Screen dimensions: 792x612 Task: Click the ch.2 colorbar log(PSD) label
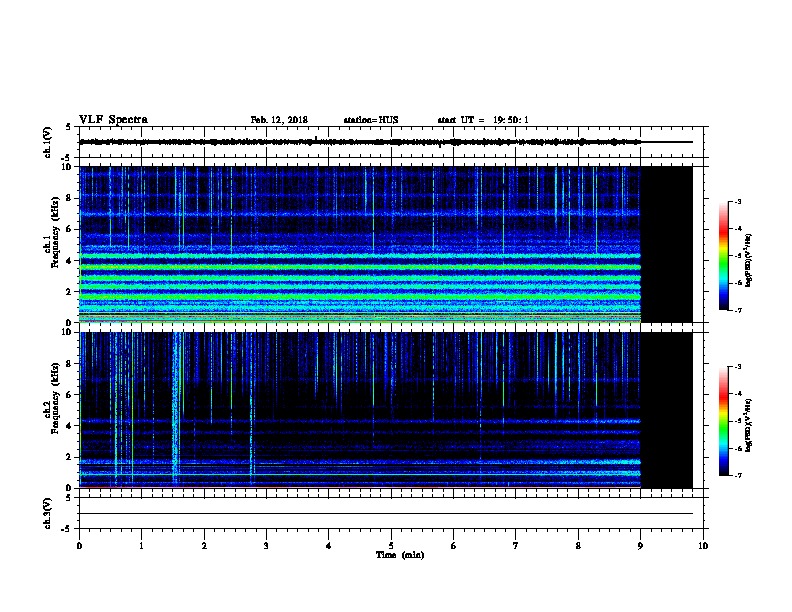click(x=748, y=425)
